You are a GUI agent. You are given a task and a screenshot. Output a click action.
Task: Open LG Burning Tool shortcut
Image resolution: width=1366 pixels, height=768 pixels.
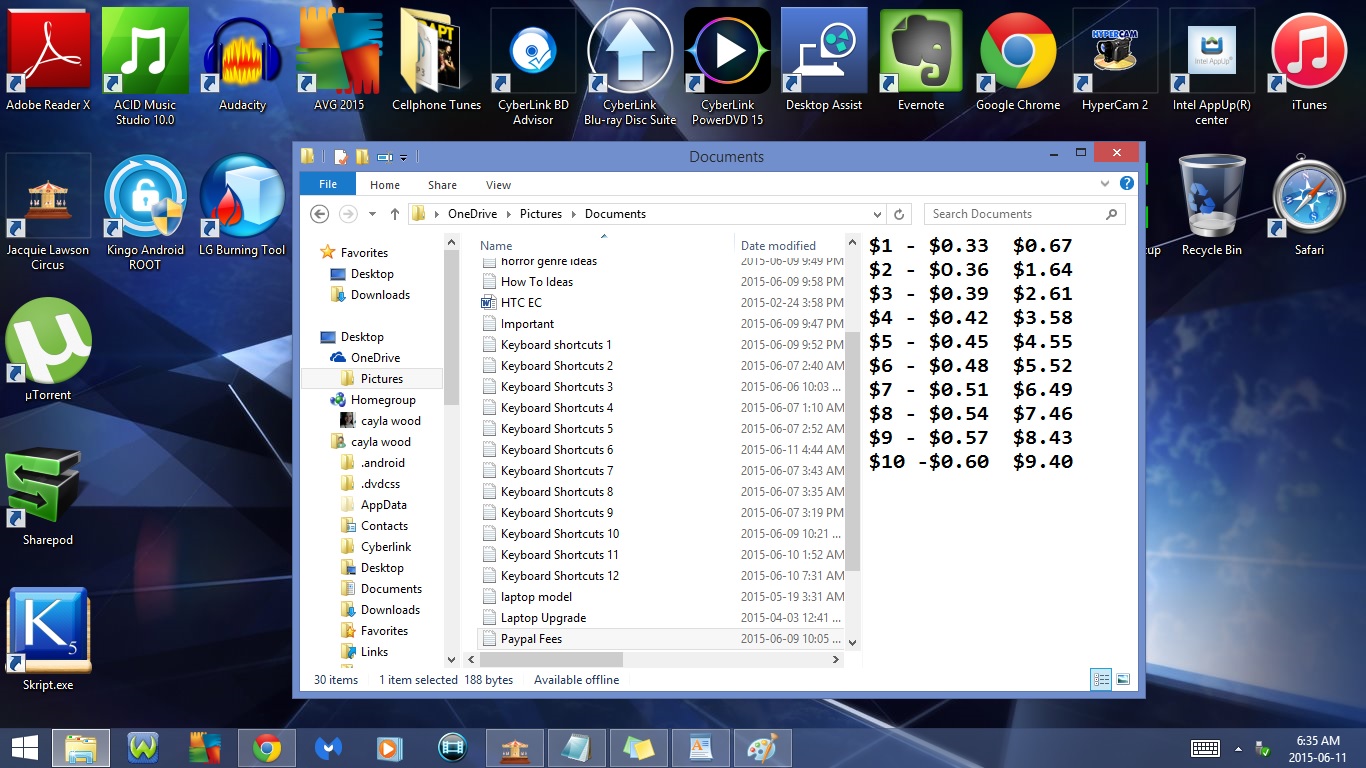[242, 205]
